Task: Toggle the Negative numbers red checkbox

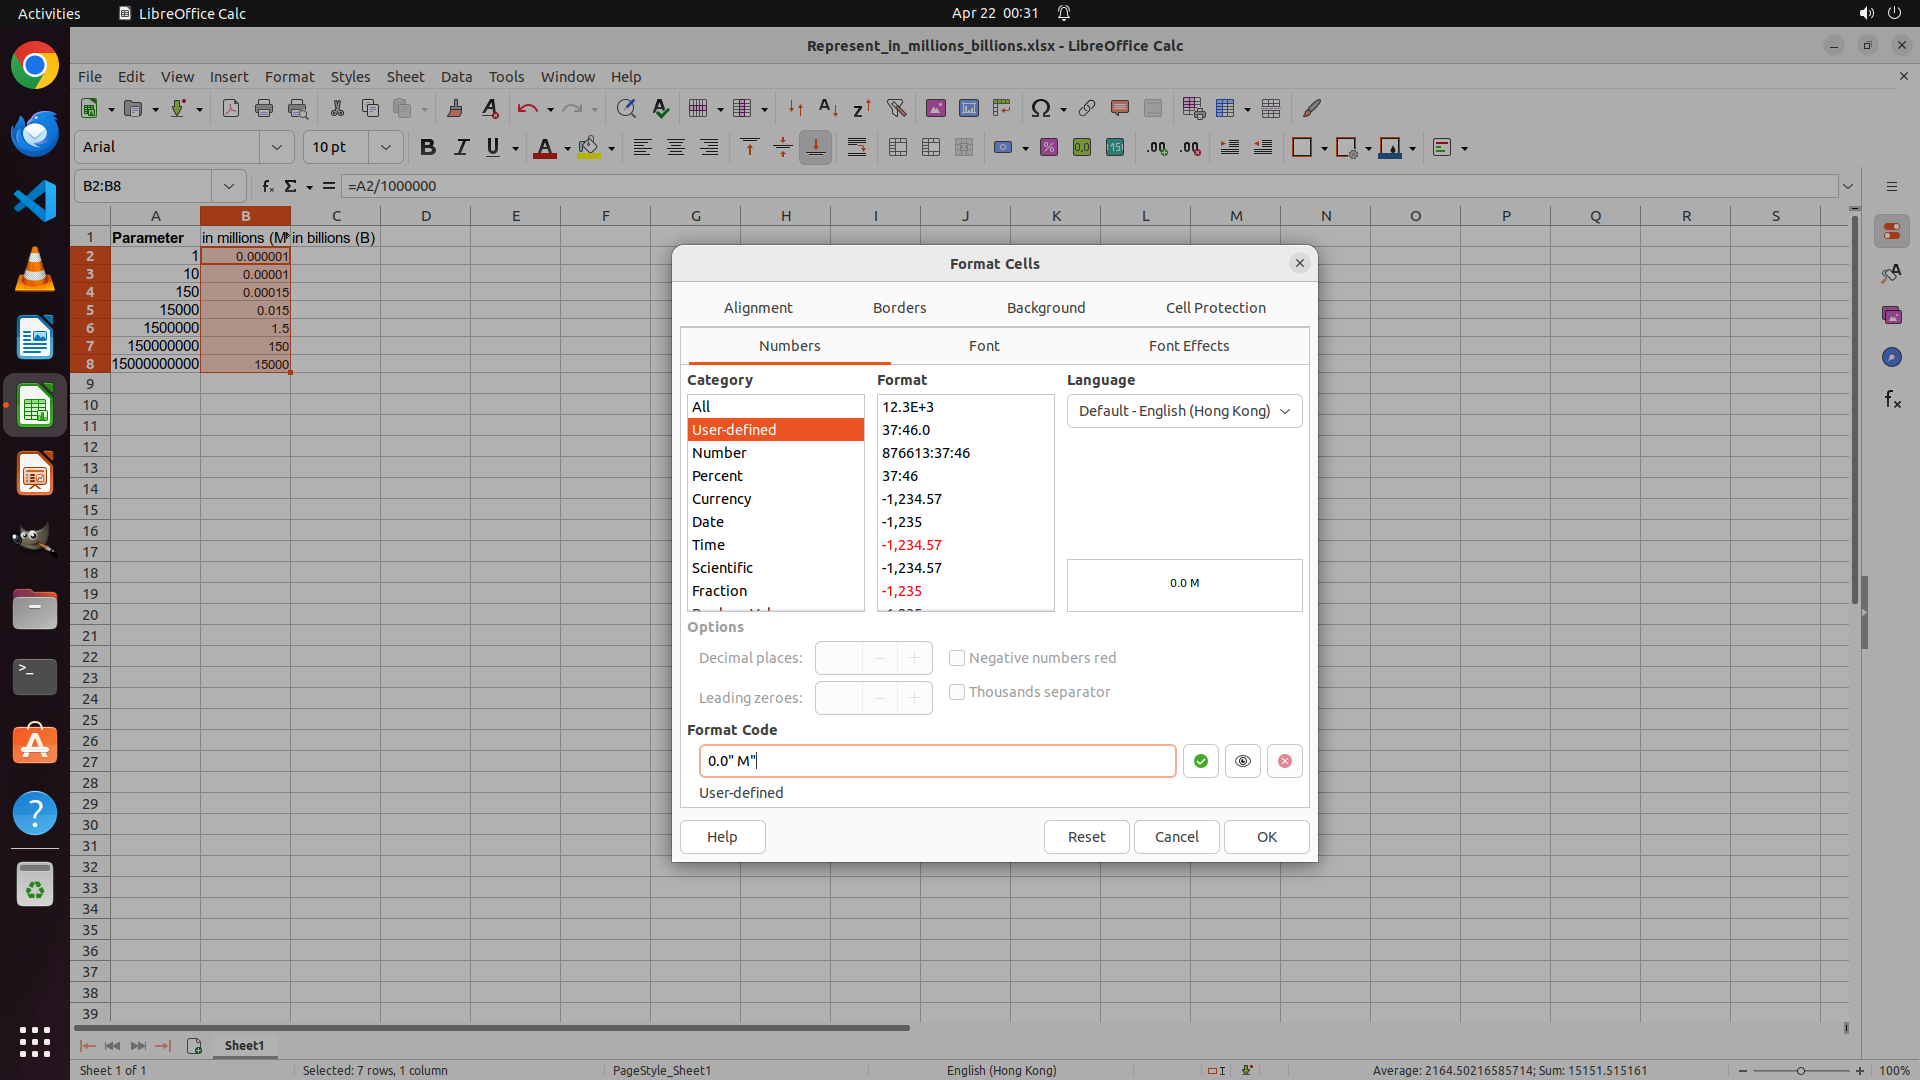Action: tap(957, 658)
